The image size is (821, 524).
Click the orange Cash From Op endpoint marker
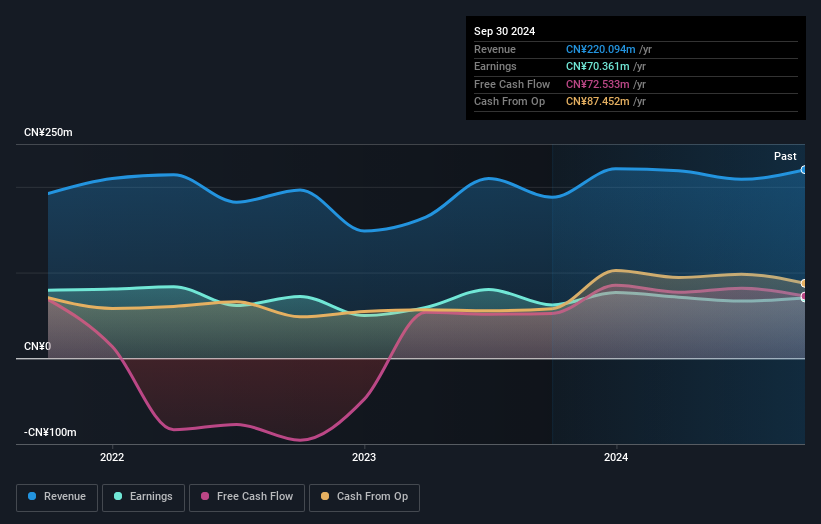[804, 283]
